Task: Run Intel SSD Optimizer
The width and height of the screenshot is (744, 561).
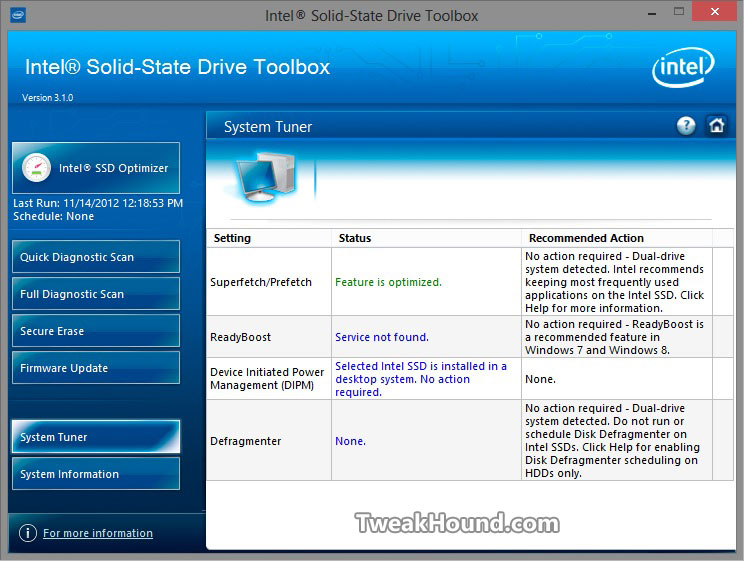Action: pyautogui.click(x=96, y=168)
